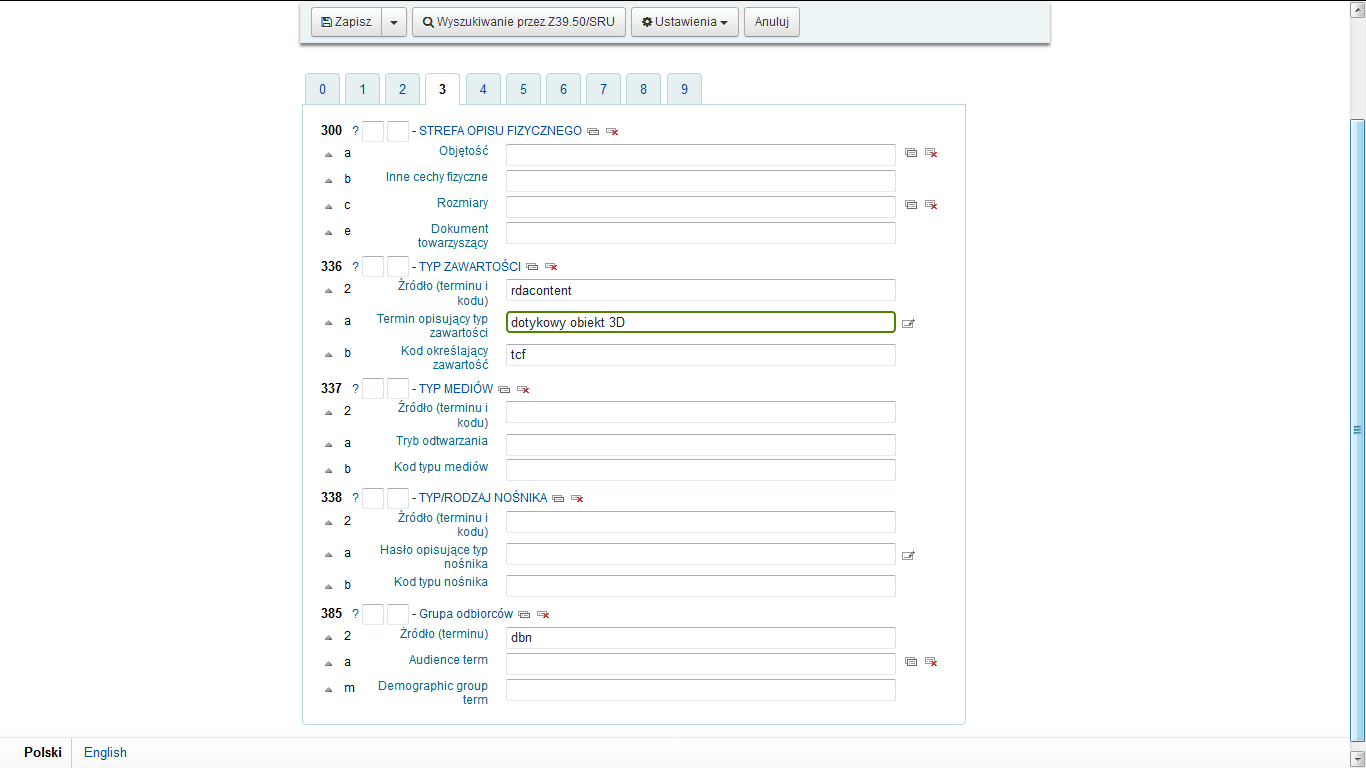Viewport: 1366px width, 768px height.
Task: Delete the Audience term subfield
Action: tap(931, 662)
